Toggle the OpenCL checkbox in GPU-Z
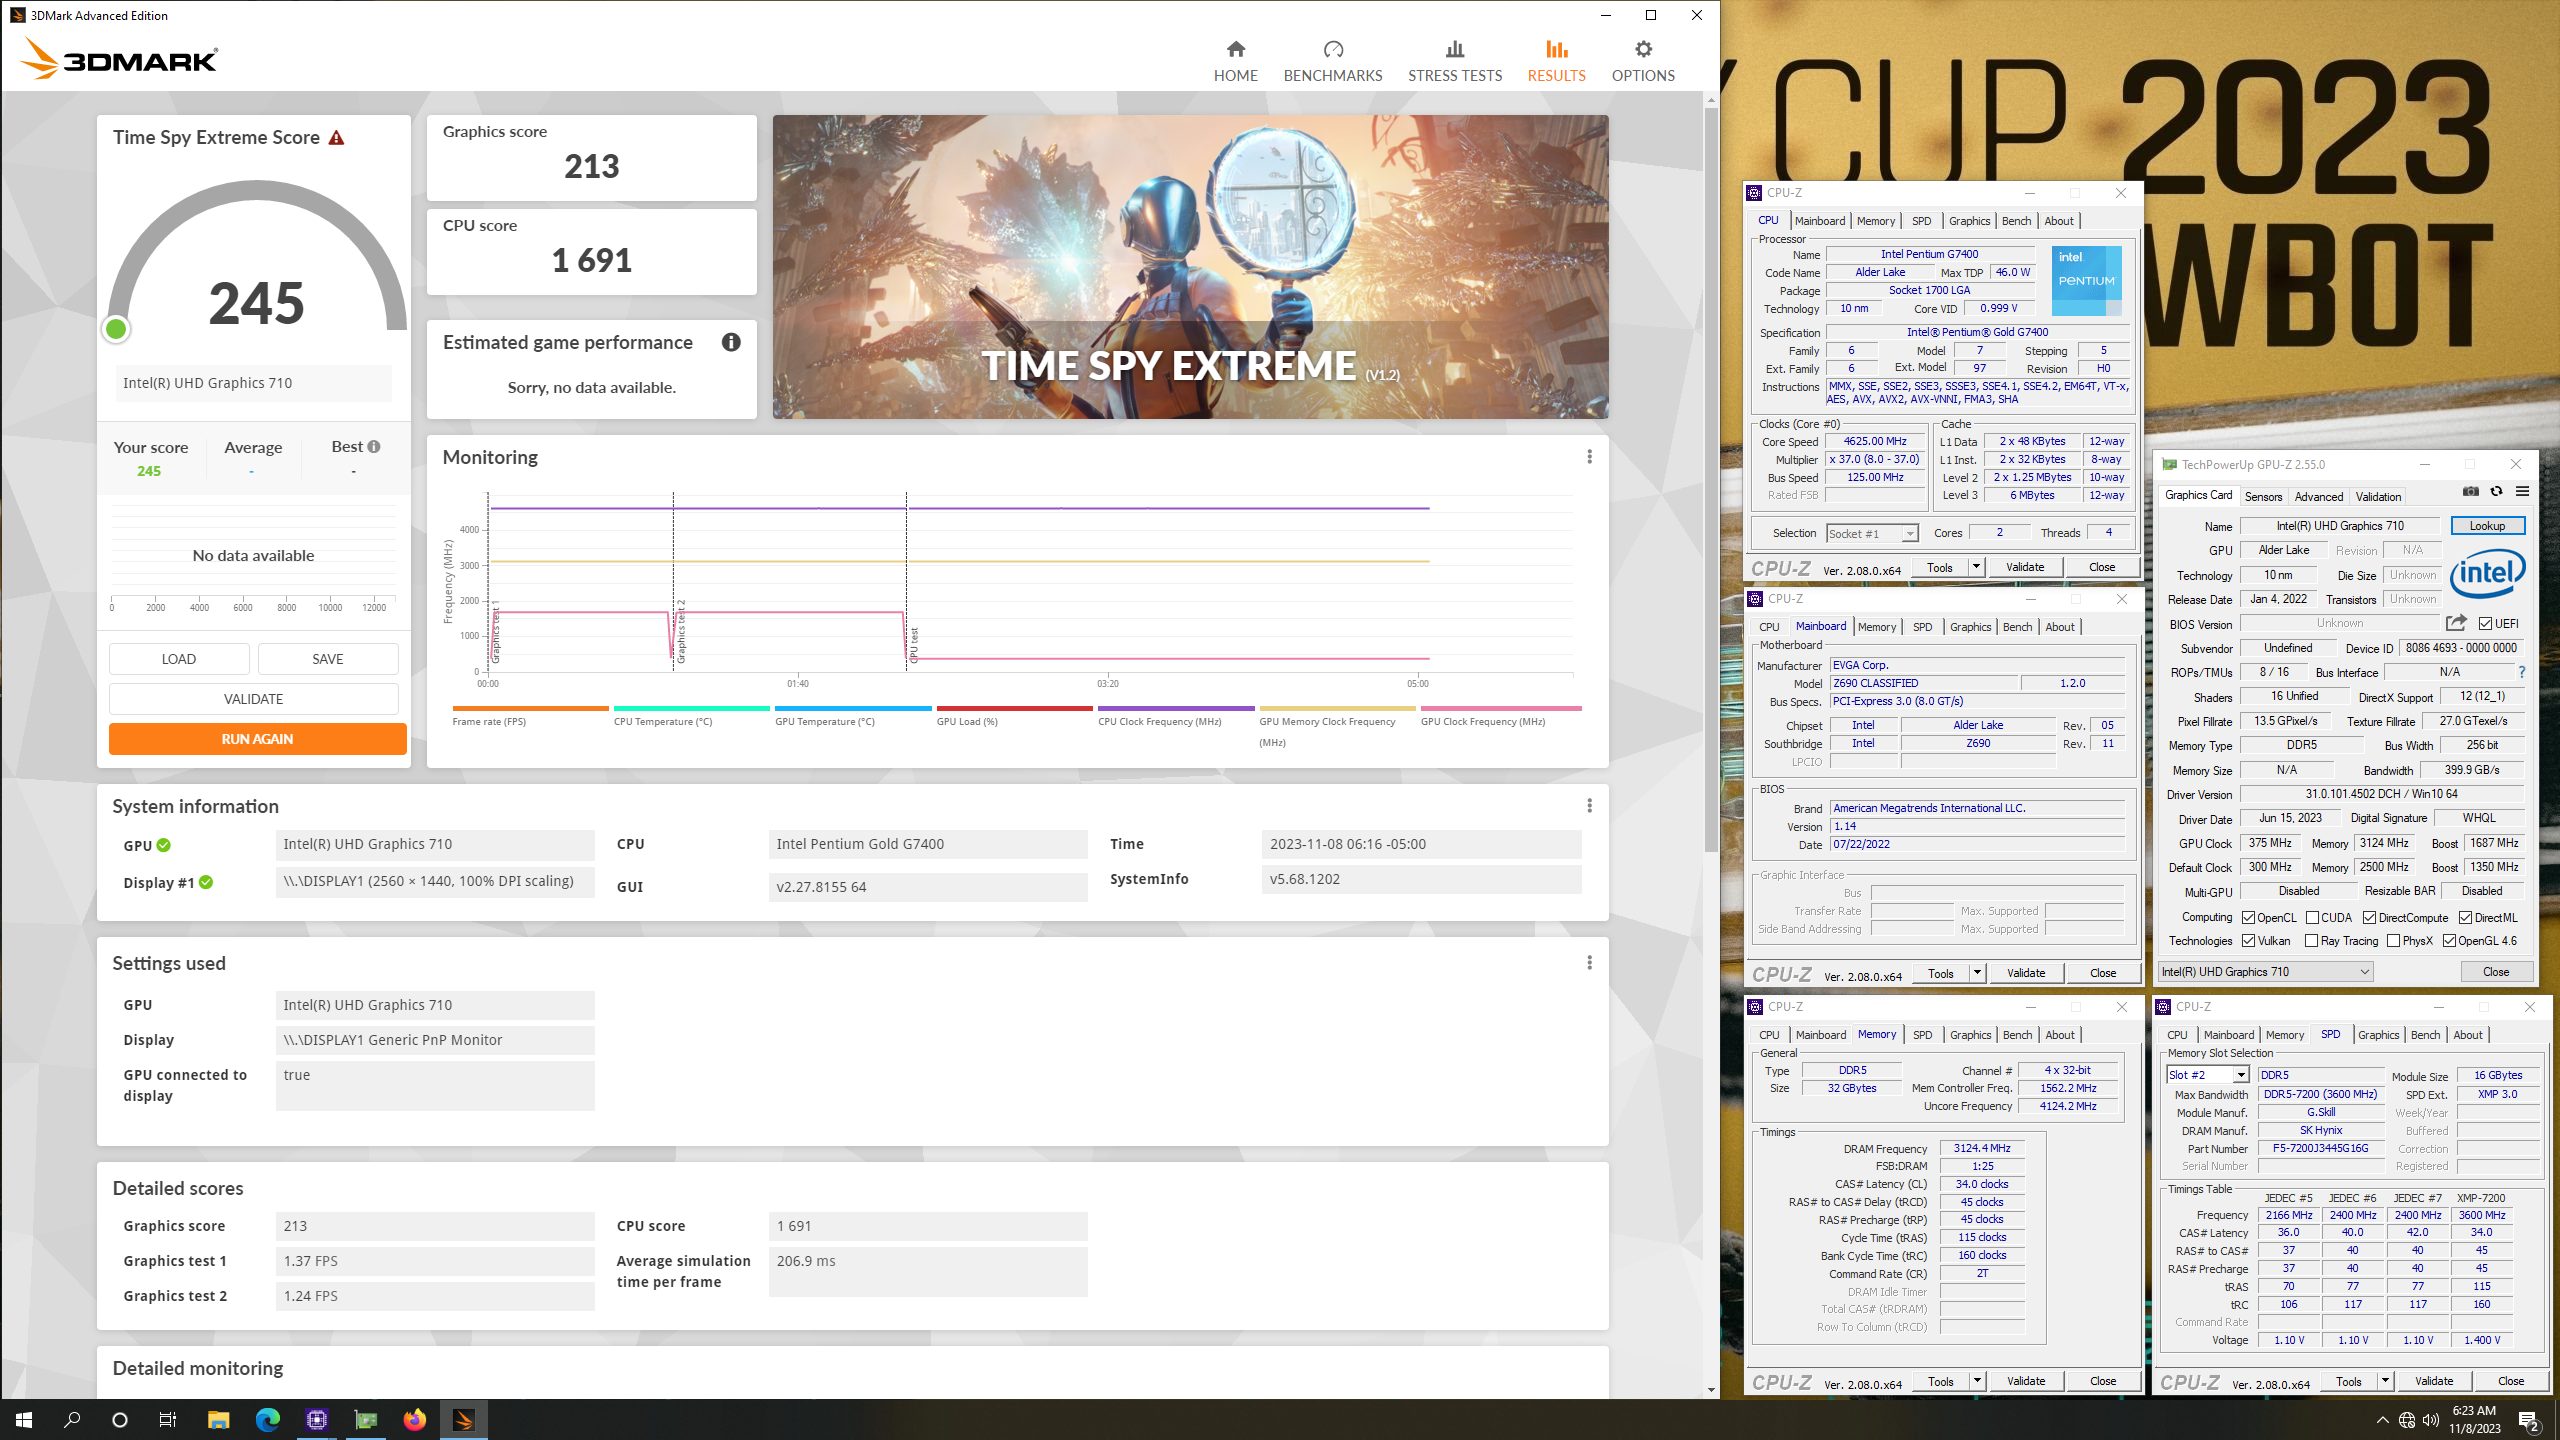 [2249, 917]
